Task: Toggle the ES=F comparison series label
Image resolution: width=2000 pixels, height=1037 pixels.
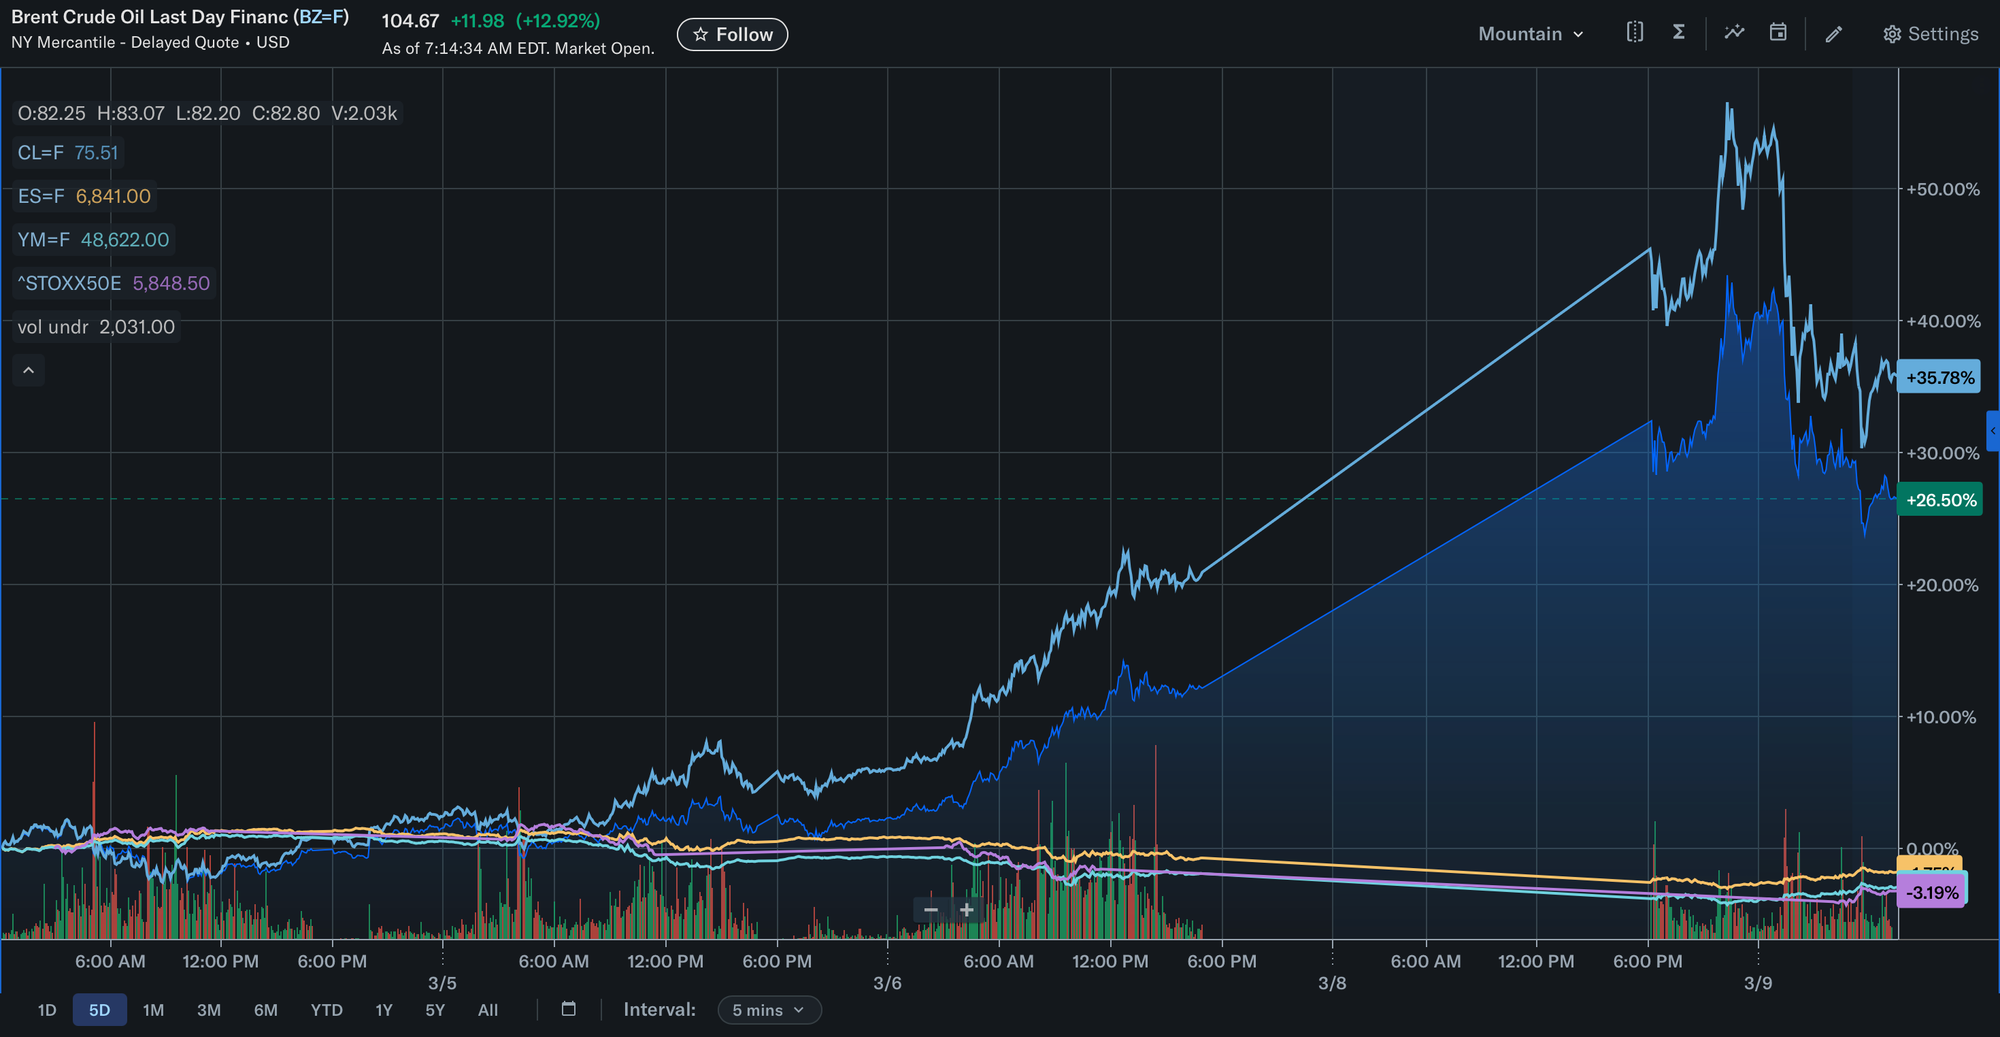Action: coord(84,197)
